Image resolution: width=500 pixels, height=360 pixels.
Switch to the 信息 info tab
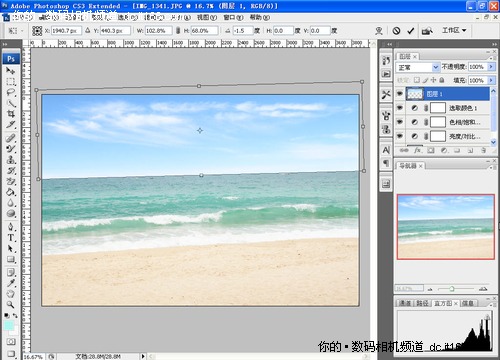click(x=468, y=303)
